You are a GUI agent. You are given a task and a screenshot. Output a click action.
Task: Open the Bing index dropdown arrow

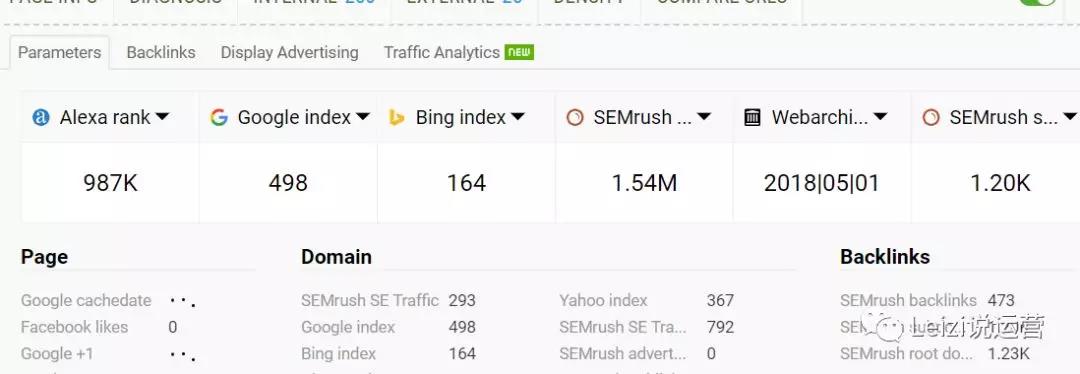click(518, 117)
